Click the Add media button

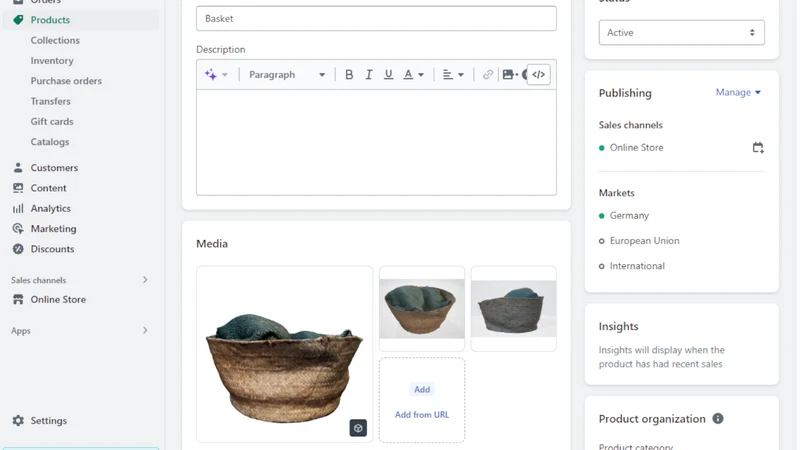point(422,389)
